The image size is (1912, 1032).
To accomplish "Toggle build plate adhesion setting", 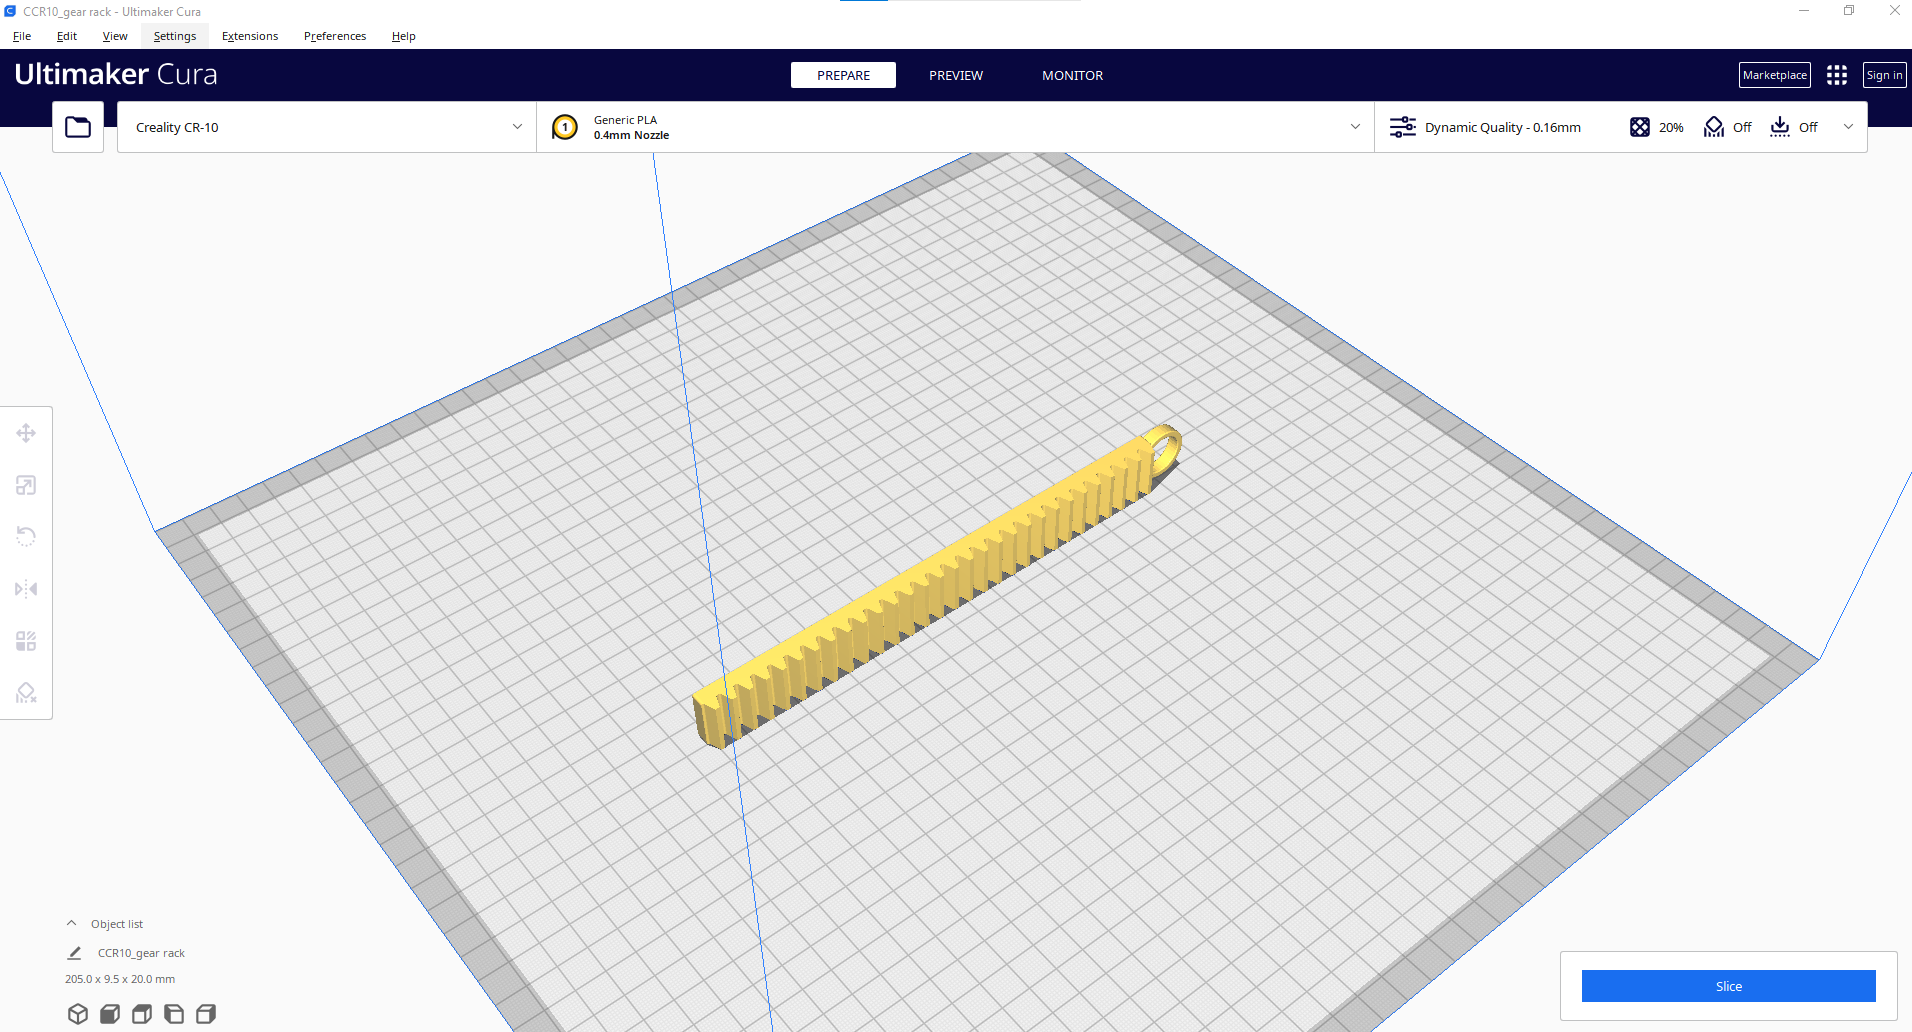I will [1795, 127].
